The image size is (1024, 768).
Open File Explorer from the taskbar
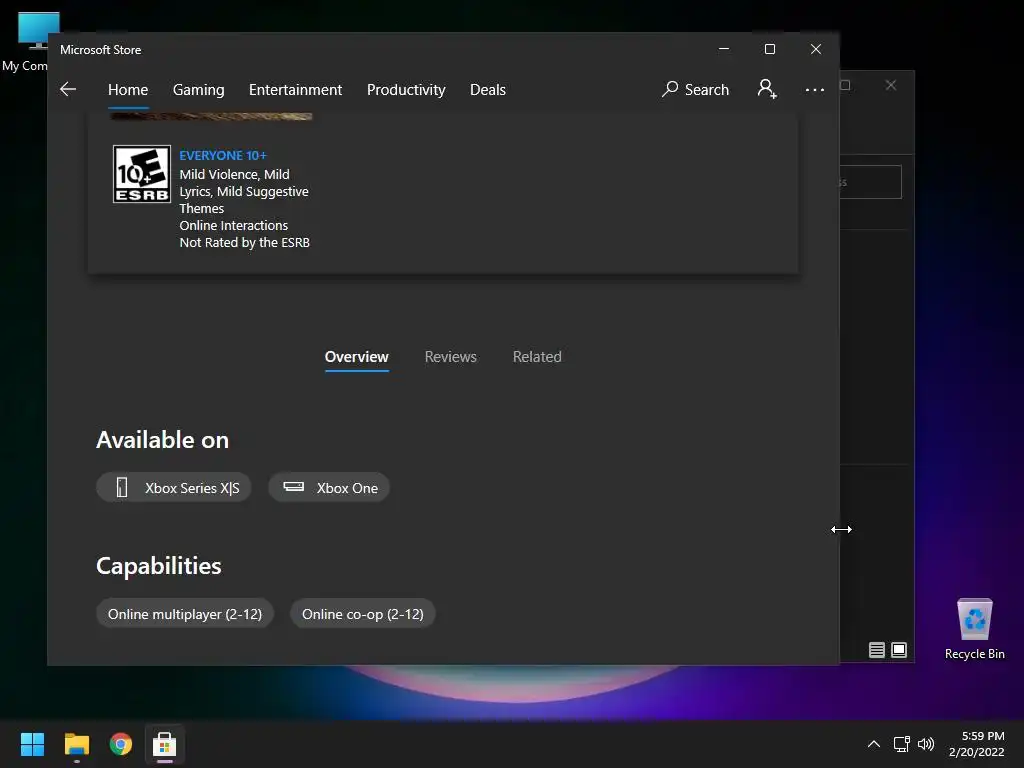76,744
